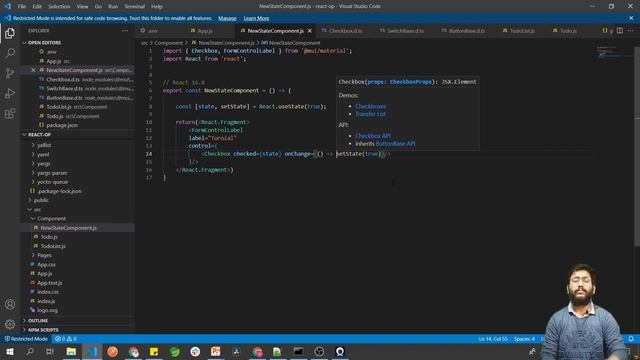Open the Edit menu
The height and width of the screenshot is (360, 640).
[x=37, y=6]
